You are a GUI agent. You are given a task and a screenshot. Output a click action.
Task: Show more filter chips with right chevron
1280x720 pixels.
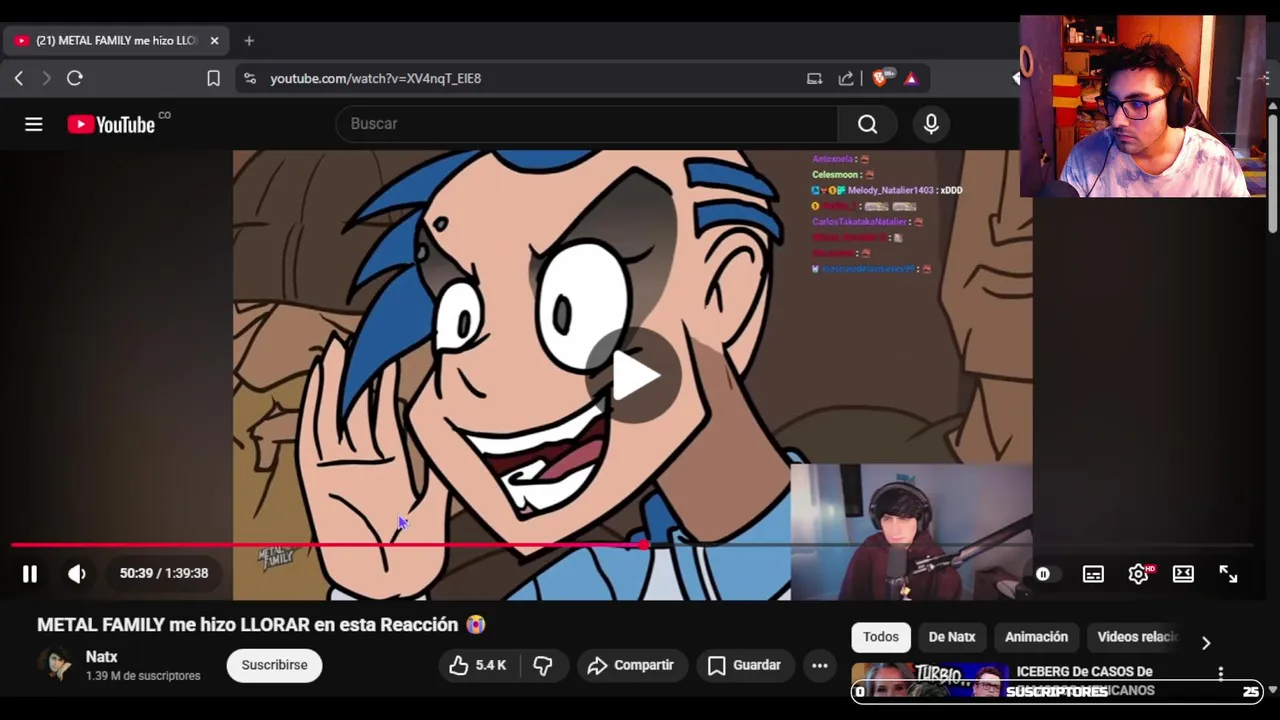pos(1206,643)
